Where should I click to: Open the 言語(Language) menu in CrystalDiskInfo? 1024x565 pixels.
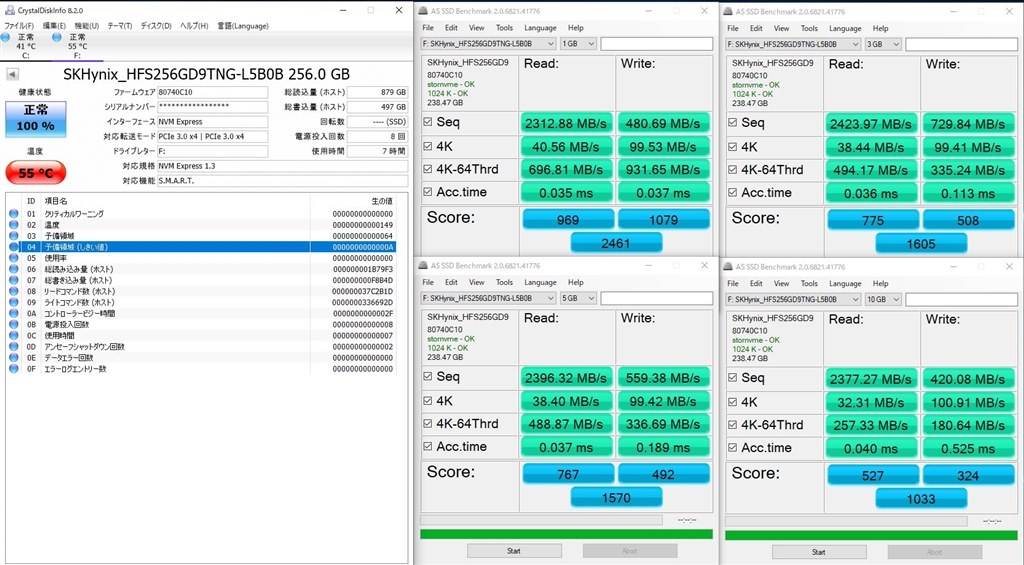pyautogui.click(x=242, y=26)
